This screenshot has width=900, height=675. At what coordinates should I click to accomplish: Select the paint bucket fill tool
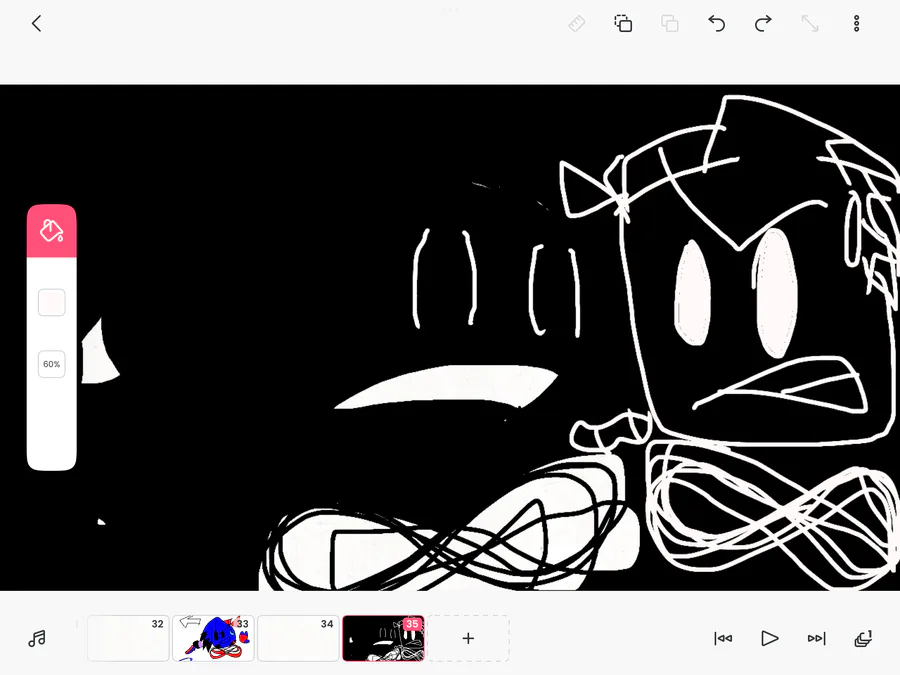[x=52, y=231]
